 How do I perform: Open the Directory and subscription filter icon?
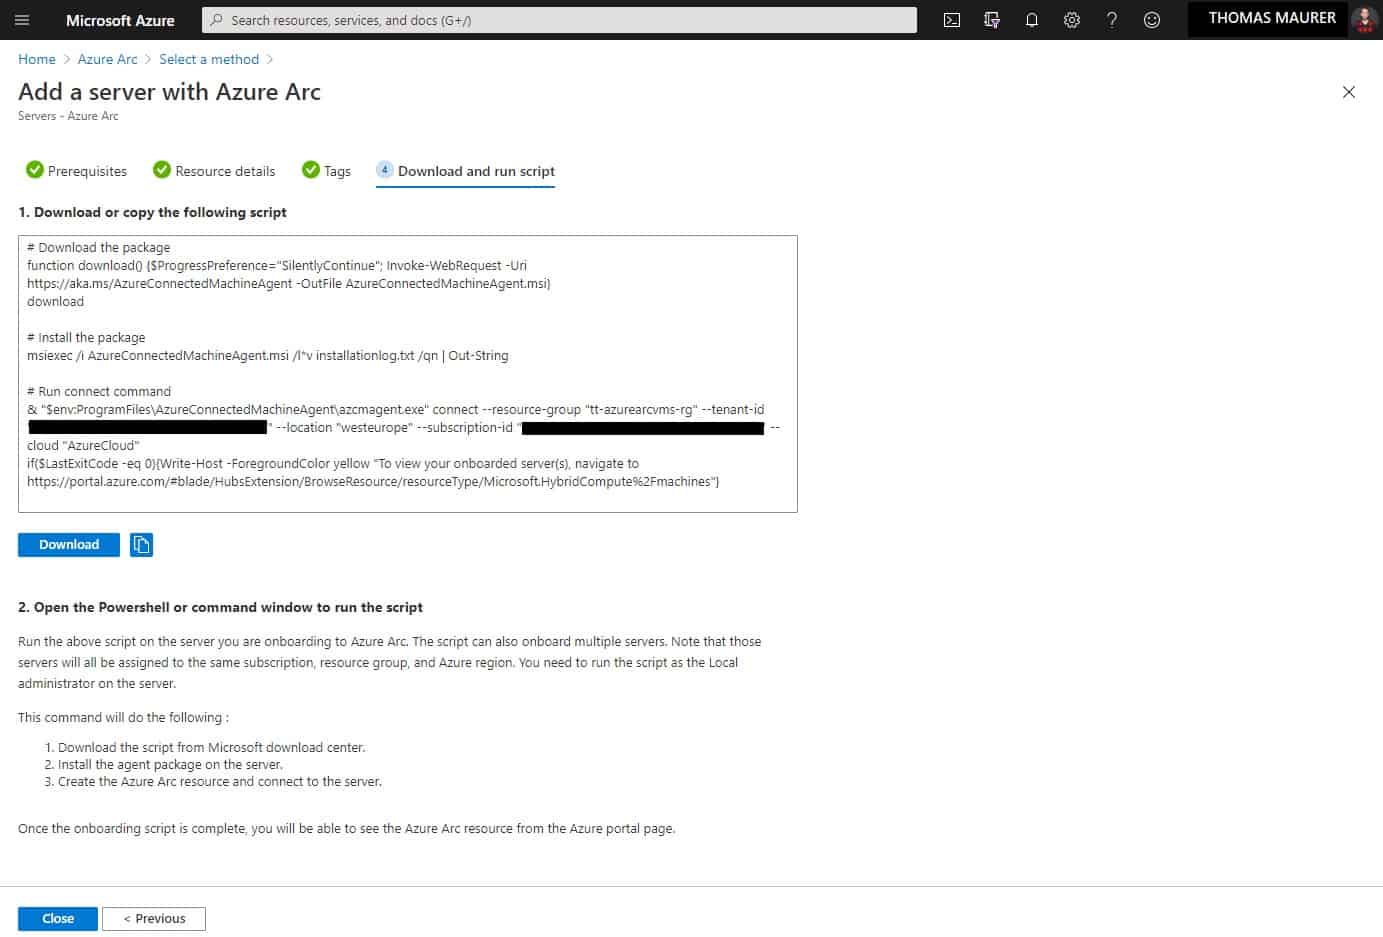click(992, 20)
